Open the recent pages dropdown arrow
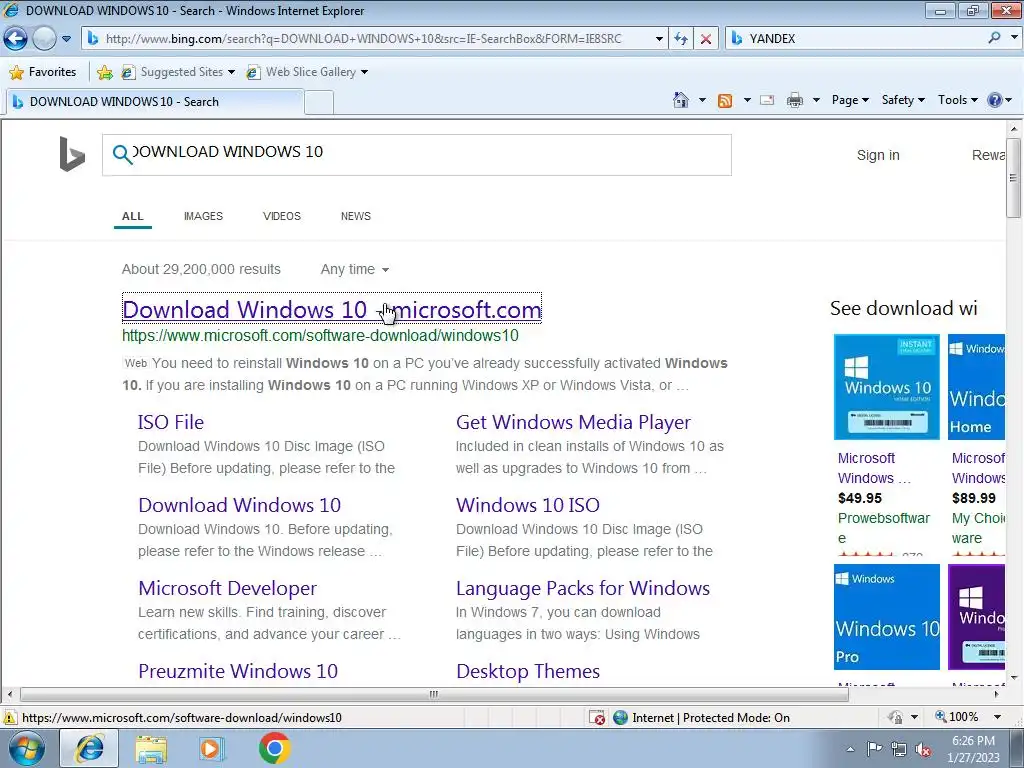The width and height of the screenshot is (1024, 768). 66,39
